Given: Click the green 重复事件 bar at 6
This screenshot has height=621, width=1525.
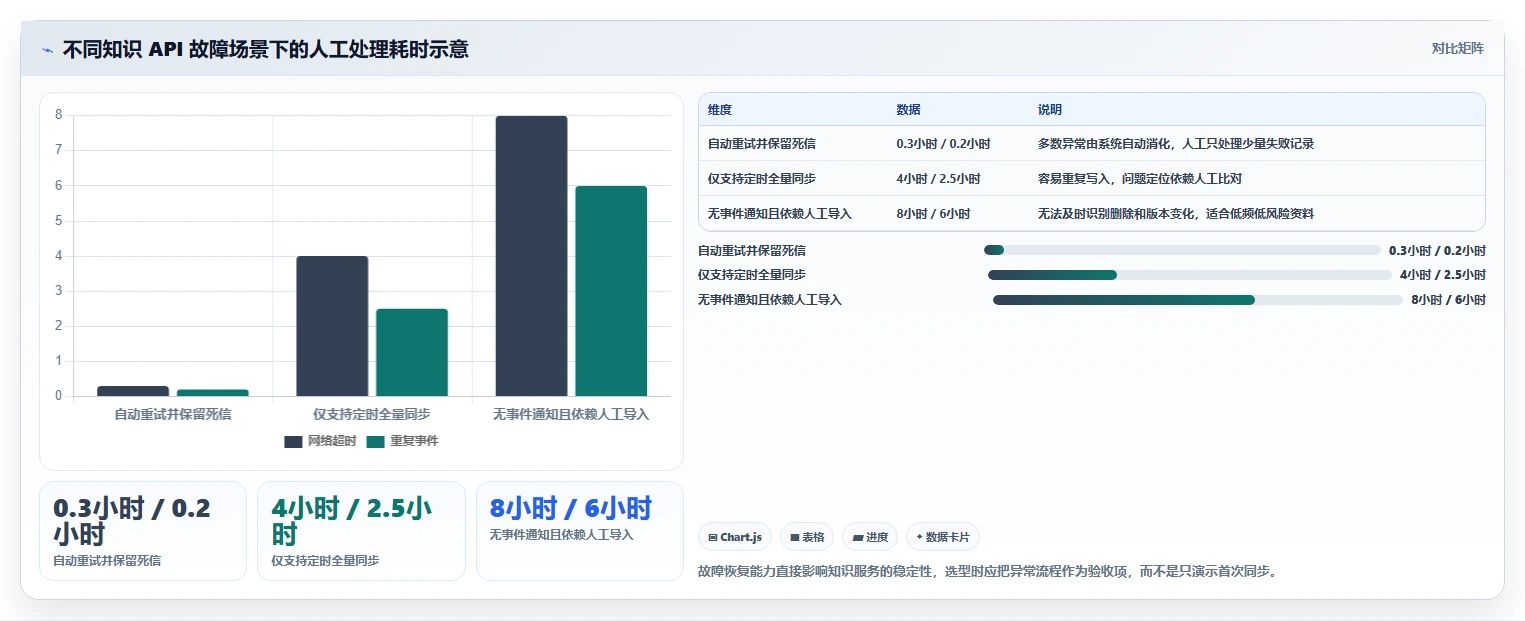Looking at the screenshot, I should point(611,291).
